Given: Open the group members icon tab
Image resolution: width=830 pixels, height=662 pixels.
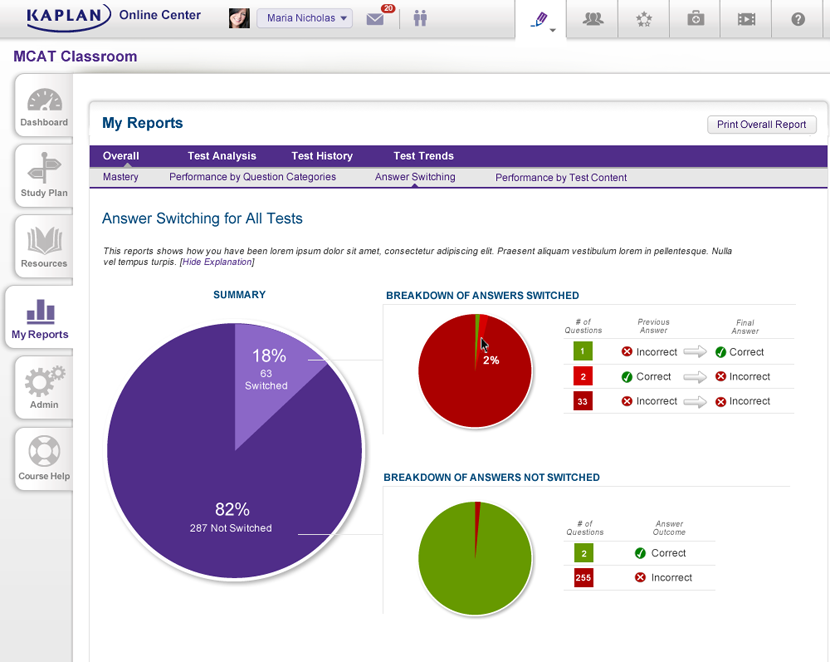Looking at the screenshot, I should pos(592,19).
